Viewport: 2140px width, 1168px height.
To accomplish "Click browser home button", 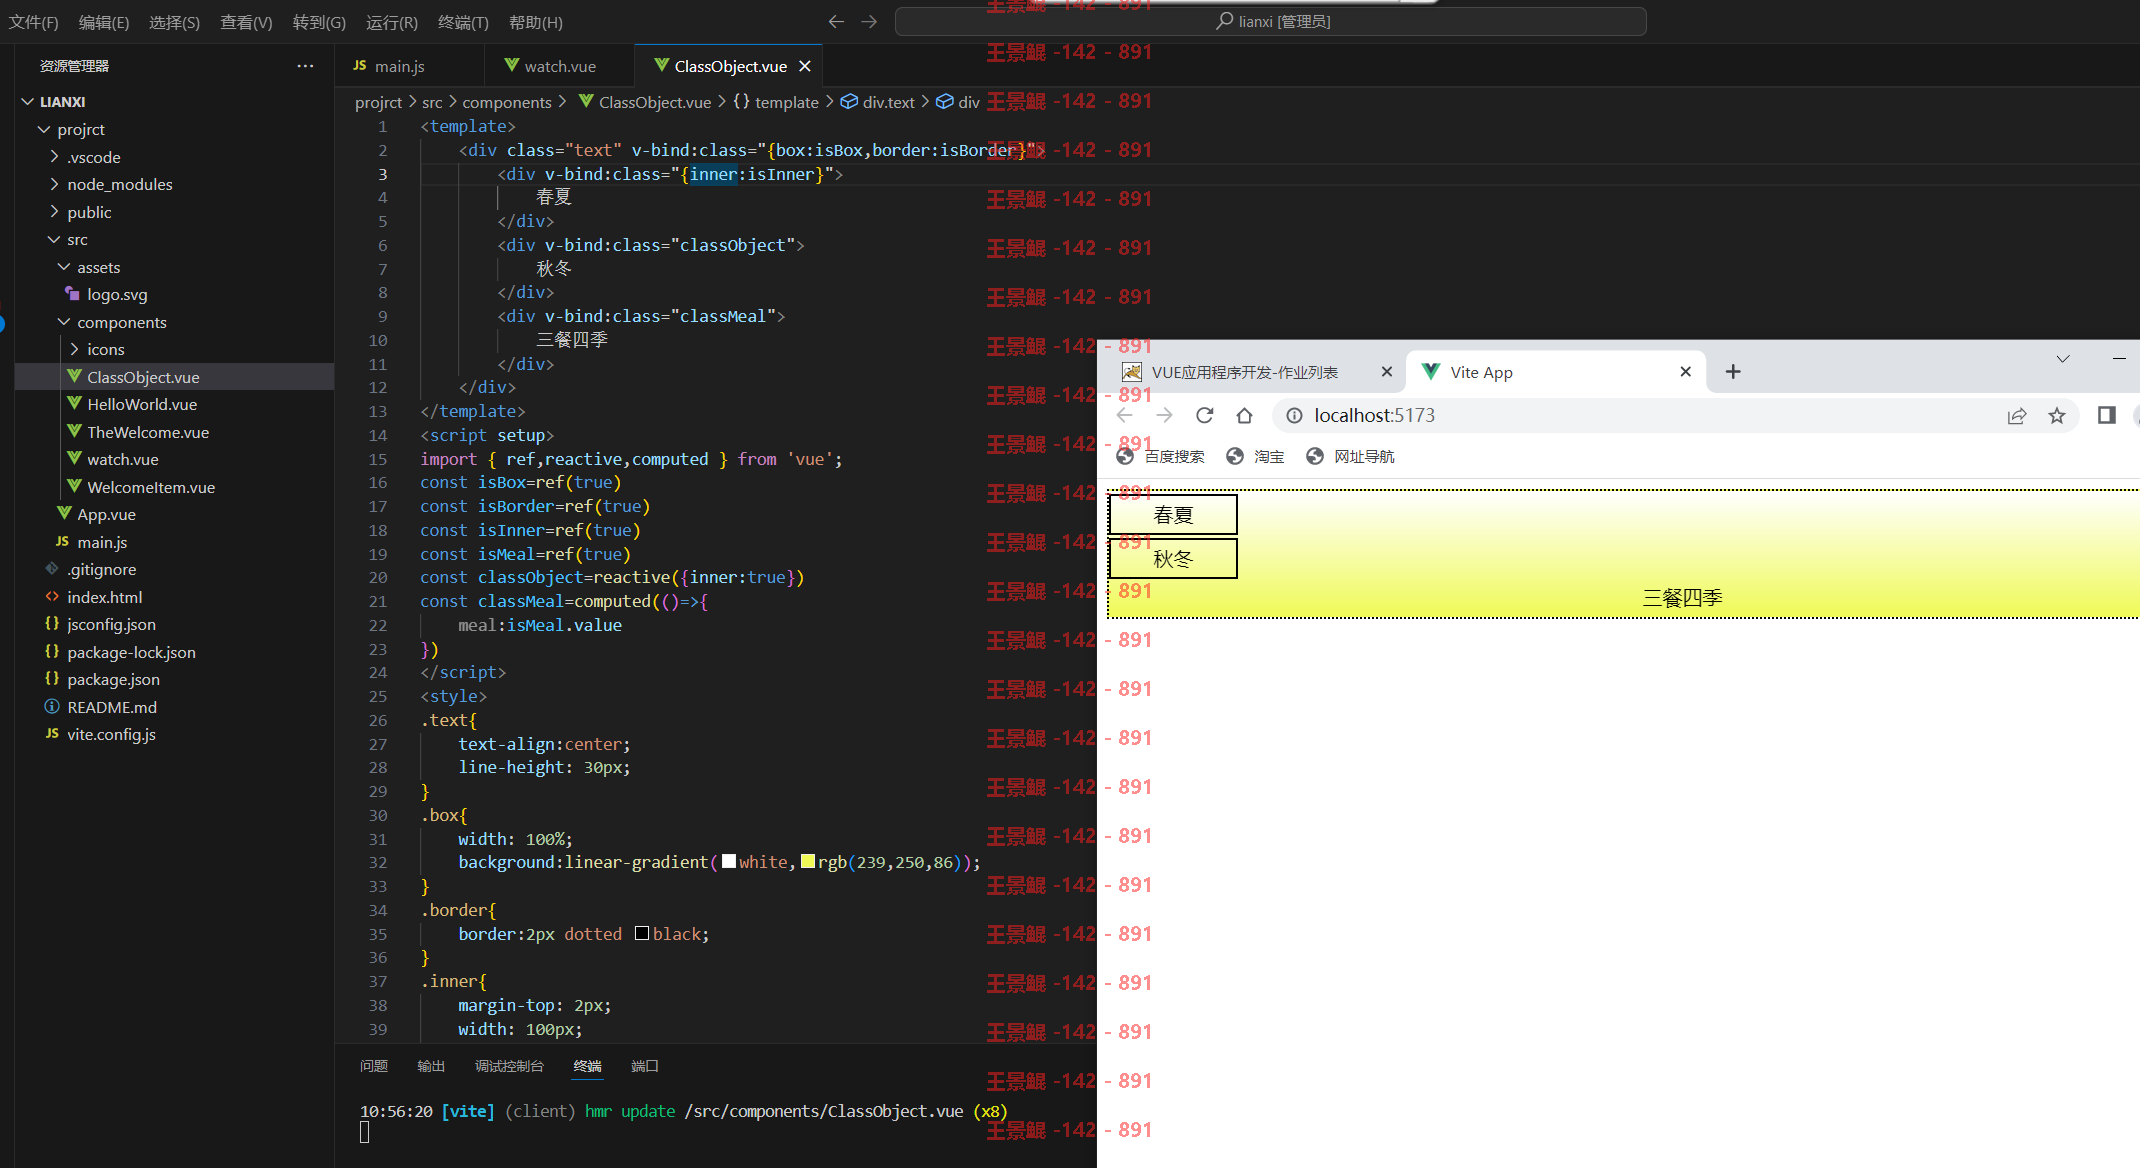I will click(1244, 415).
